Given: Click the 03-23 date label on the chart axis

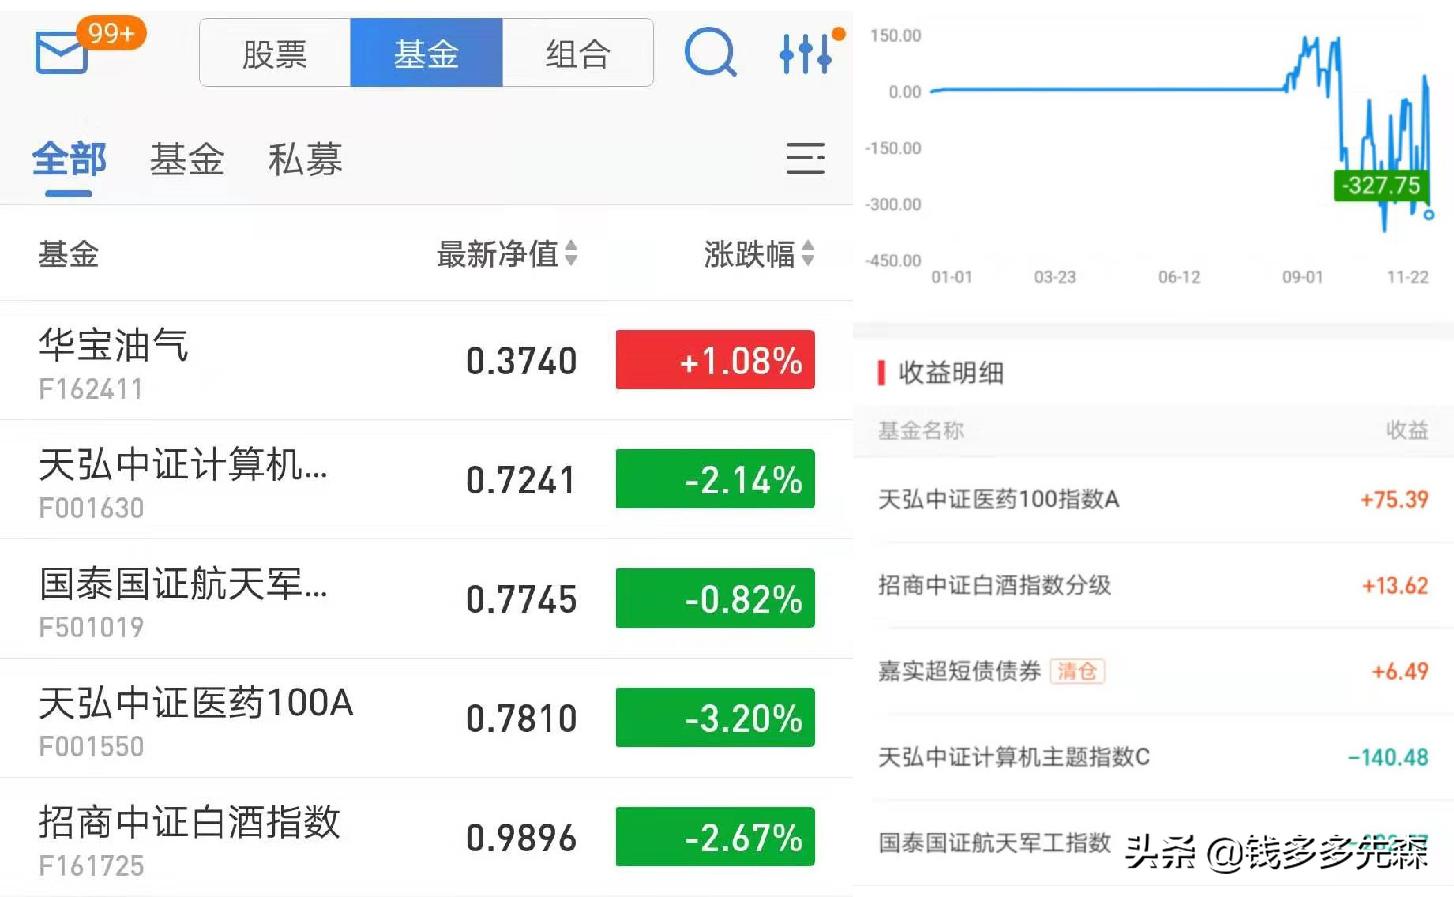Looking at the screenshot, I should tap(1055, 277).
